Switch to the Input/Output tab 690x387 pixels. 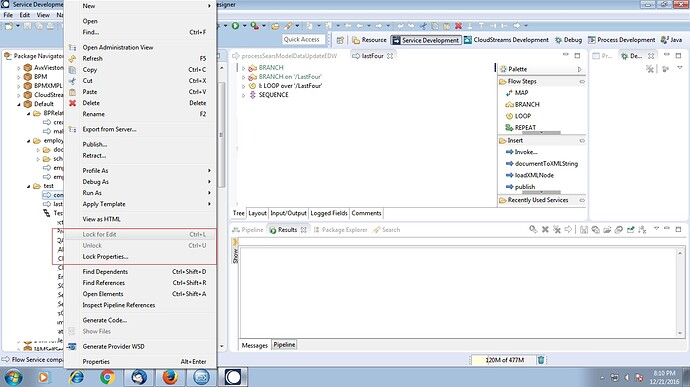(x=288, y=213)
